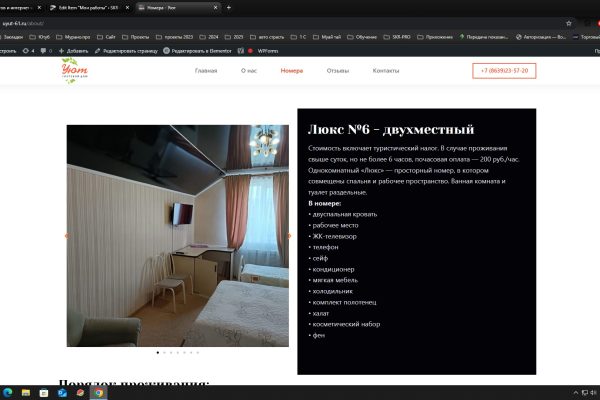The height and width of the screenshot is (400, 600).
Task: Open the "Авторизация" bookmark
Action: point(541,37)
